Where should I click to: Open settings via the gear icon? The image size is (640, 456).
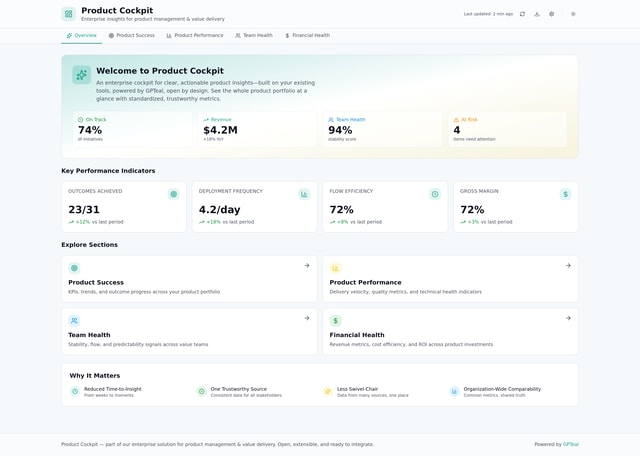[x=551, y=14]
